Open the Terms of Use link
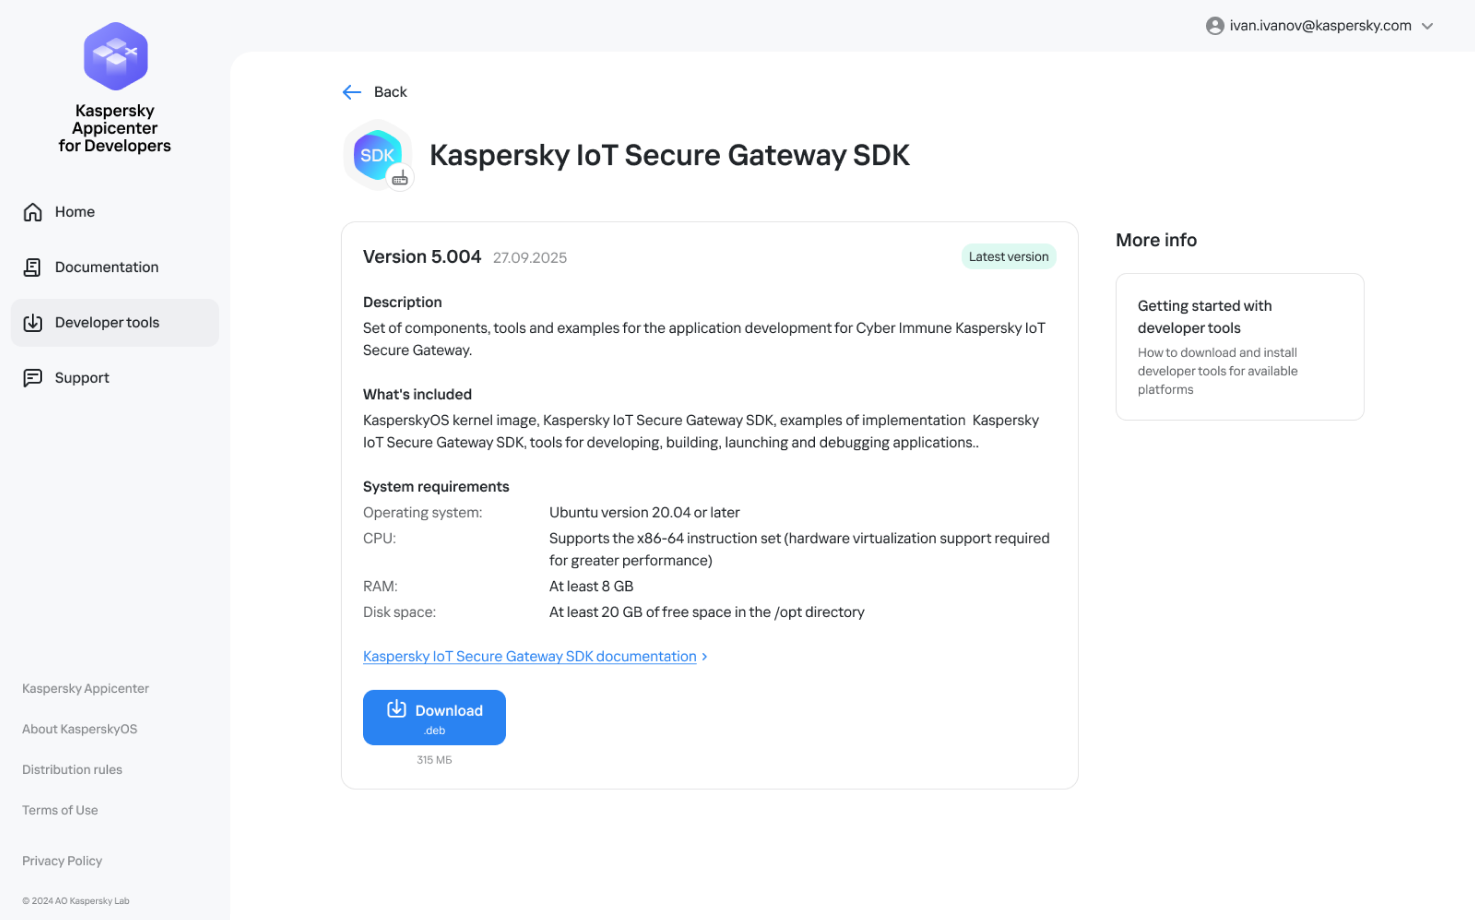The width and height of the screenshot is (1475, 920). point(60,810)
